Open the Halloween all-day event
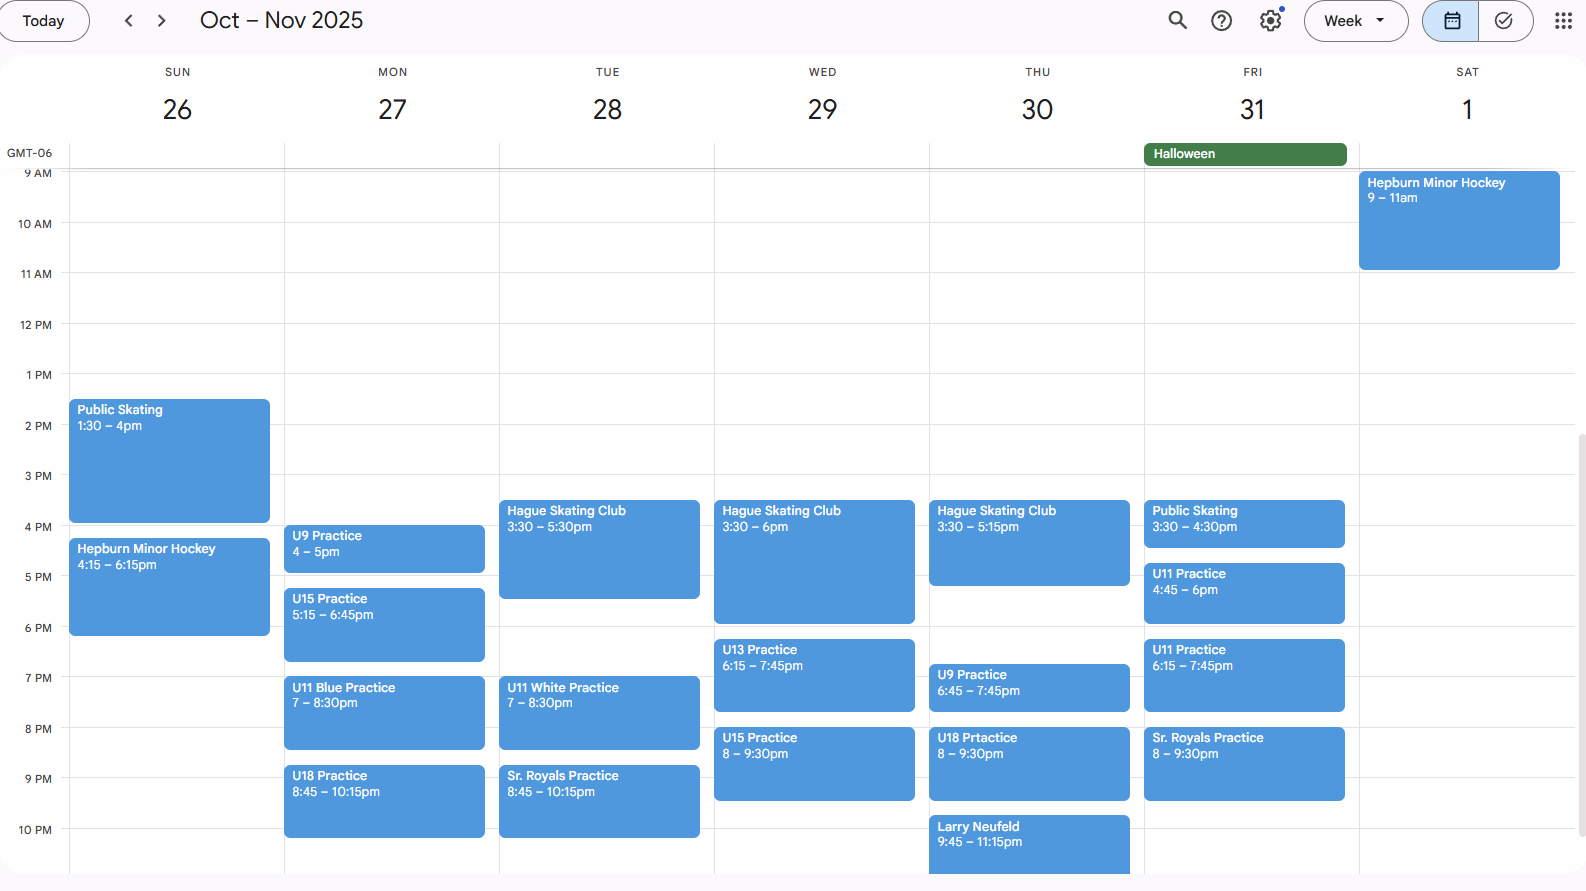The height and width of the screenshot is (891, 1586). tap(1245, 154)
